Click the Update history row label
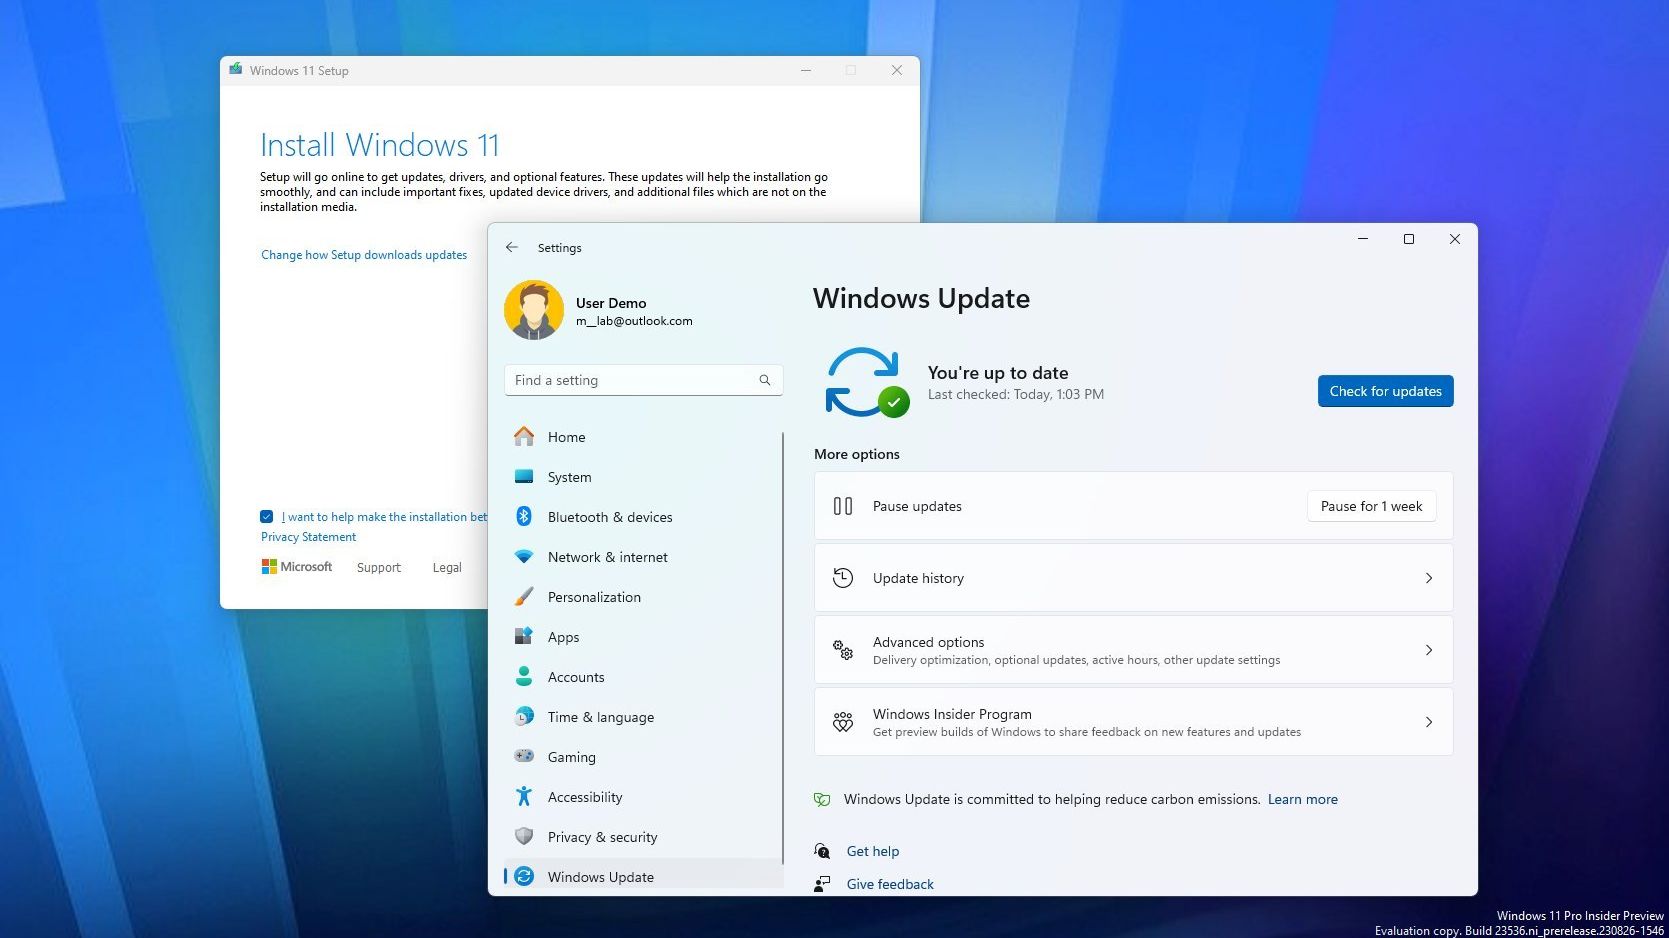This screenshot has height=938, width=1669. 918,578
